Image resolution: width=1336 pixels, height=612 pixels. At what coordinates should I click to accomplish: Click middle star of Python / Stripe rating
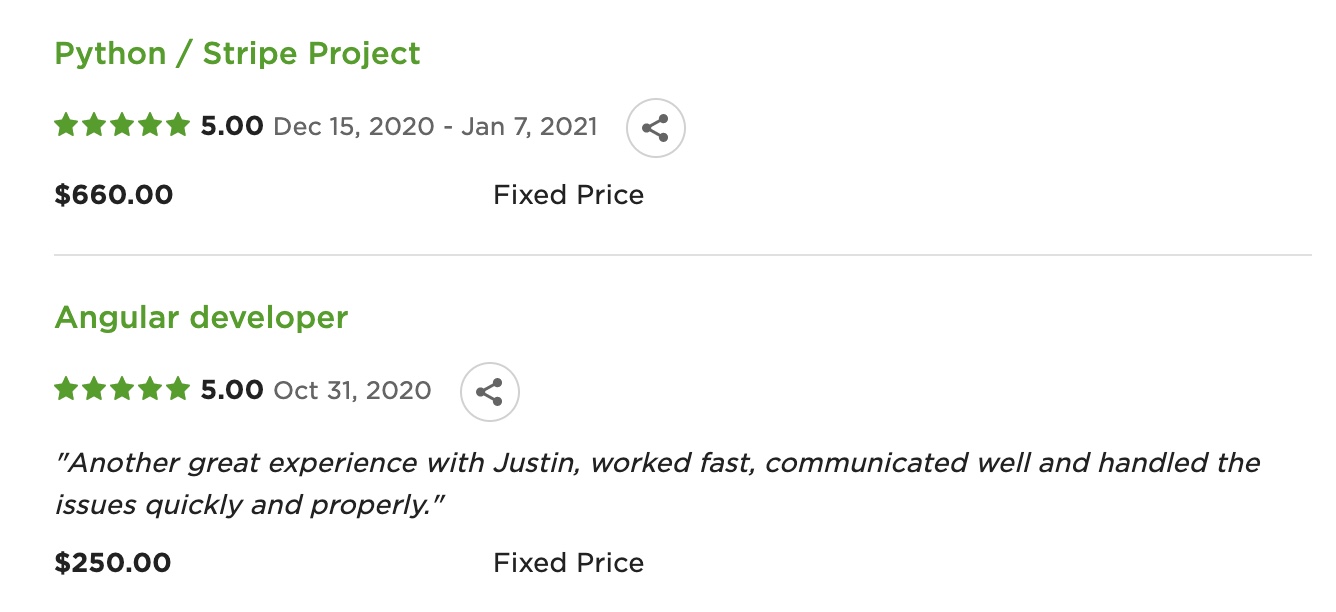click(122, 126)
